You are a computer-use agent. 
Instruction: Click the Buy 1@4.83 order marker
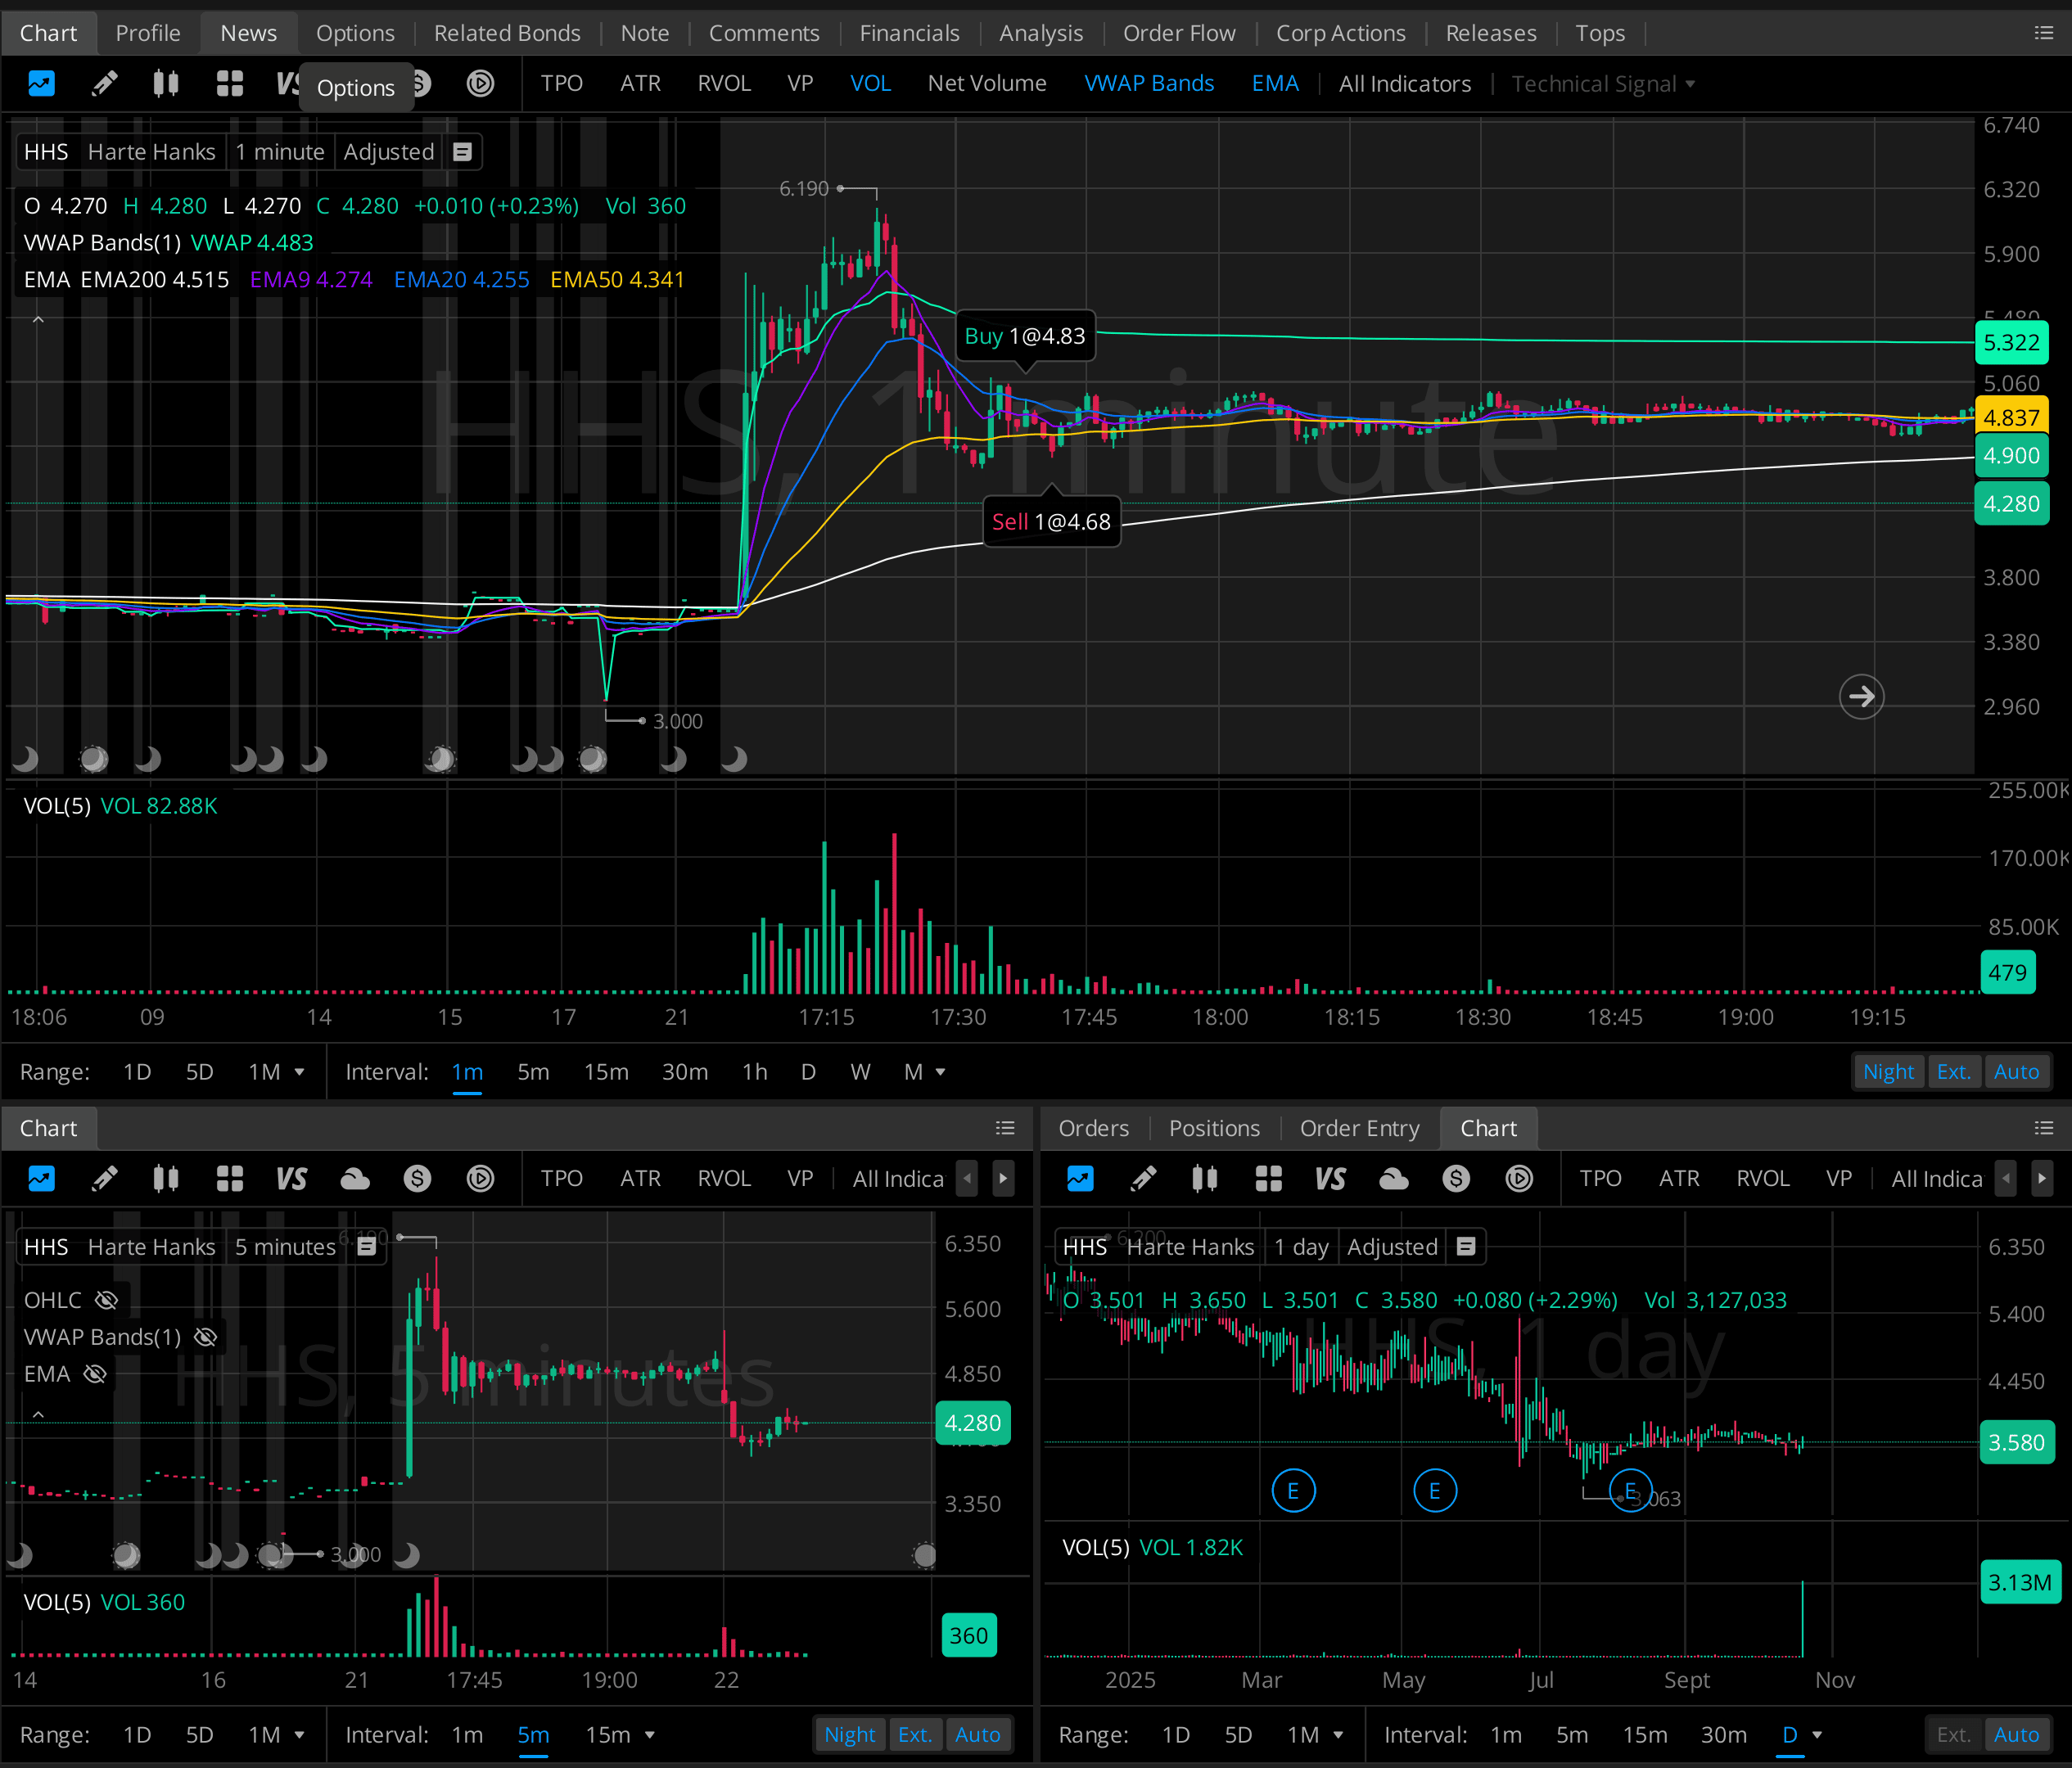tap(1024, 336)
